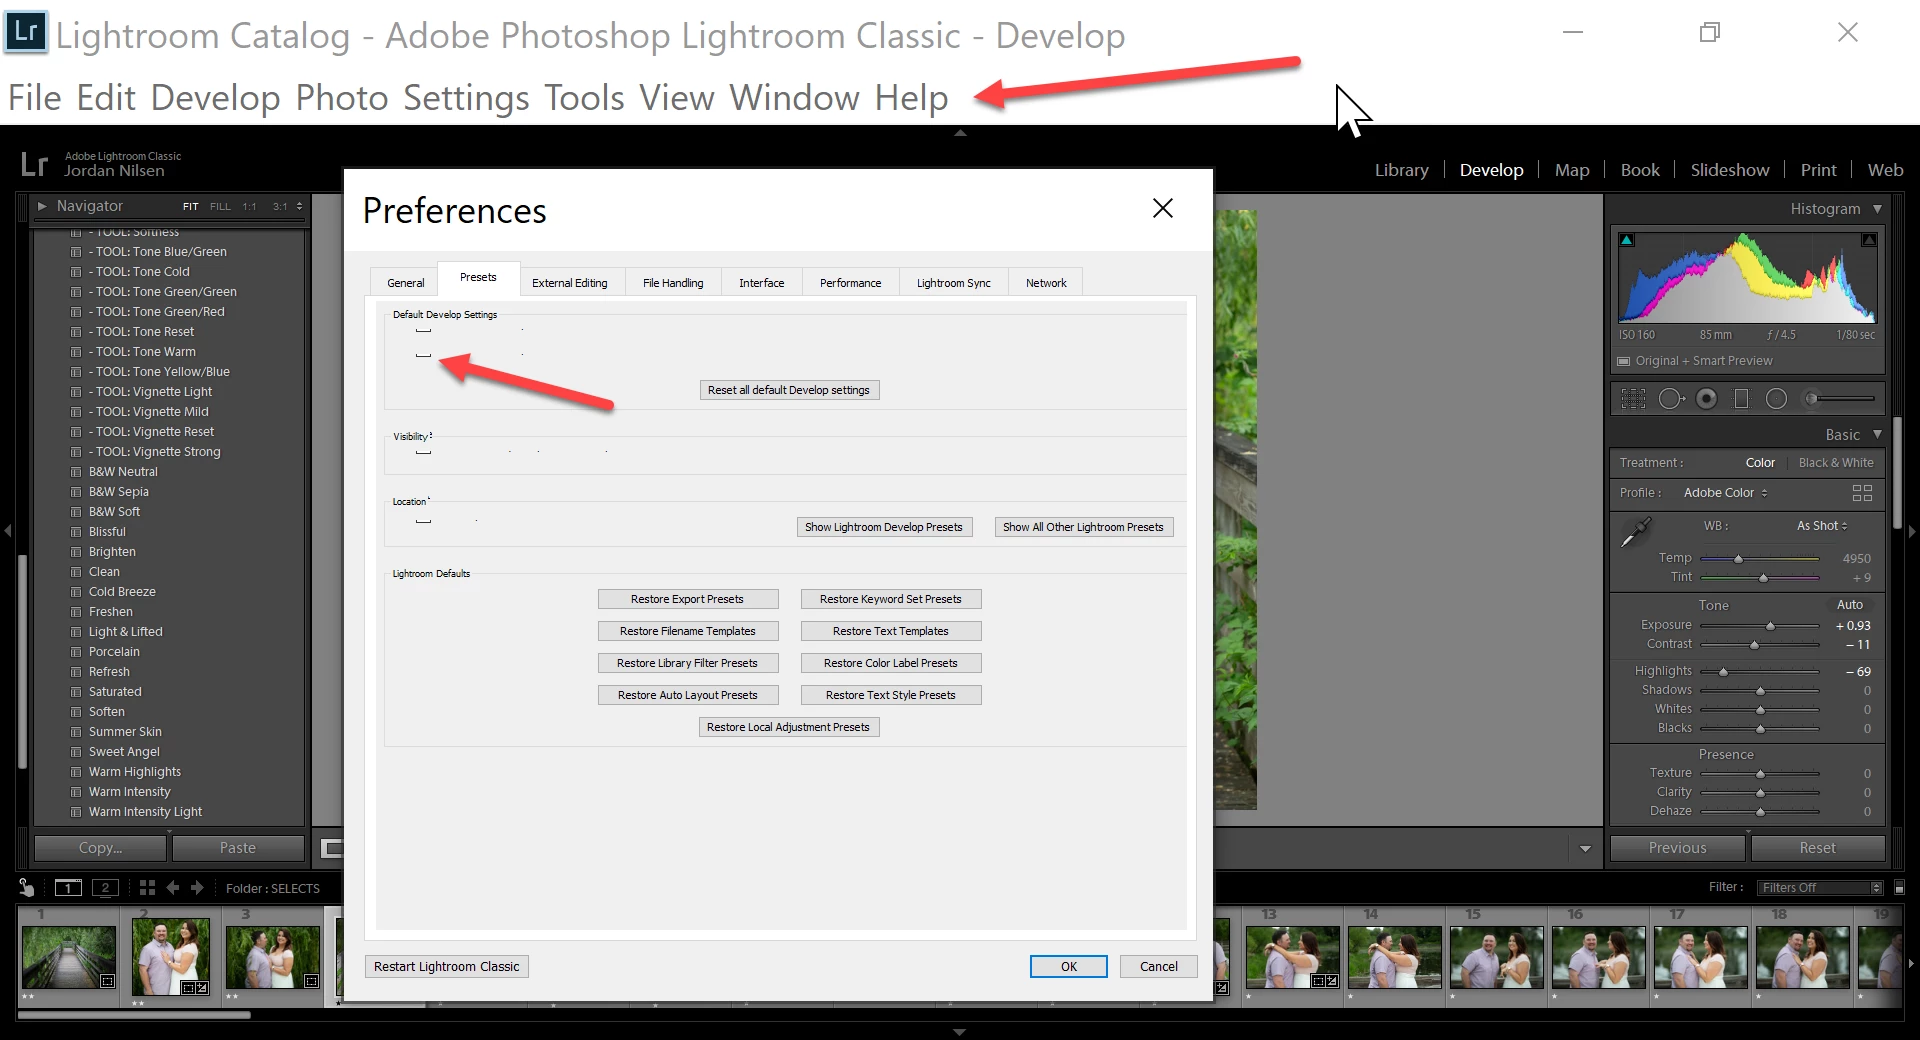Click the second window display button 2
The width and height of the screenshot is (1920, 1040).
[x=105, y=887]
